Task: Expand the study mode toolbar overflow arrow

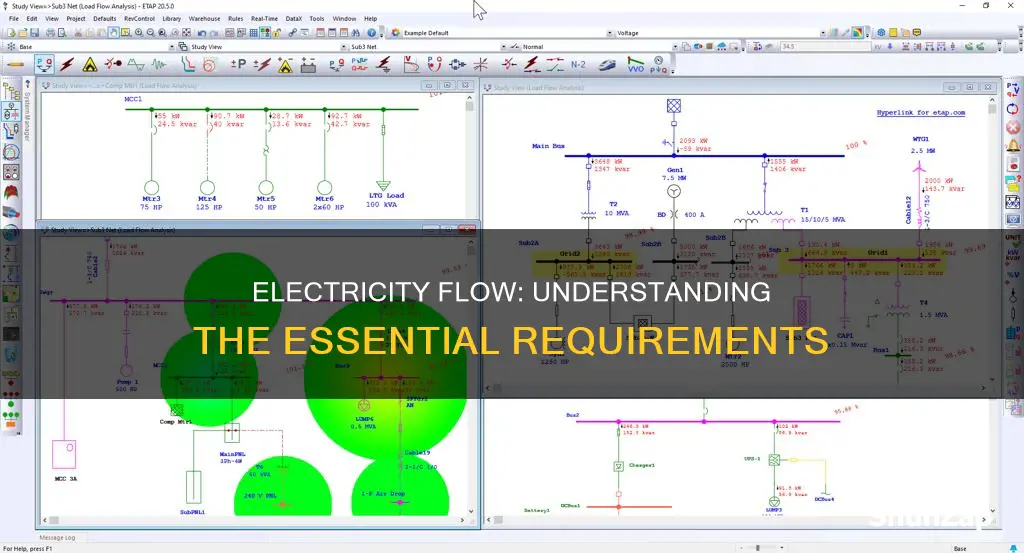Action: [x=672, y=71]
